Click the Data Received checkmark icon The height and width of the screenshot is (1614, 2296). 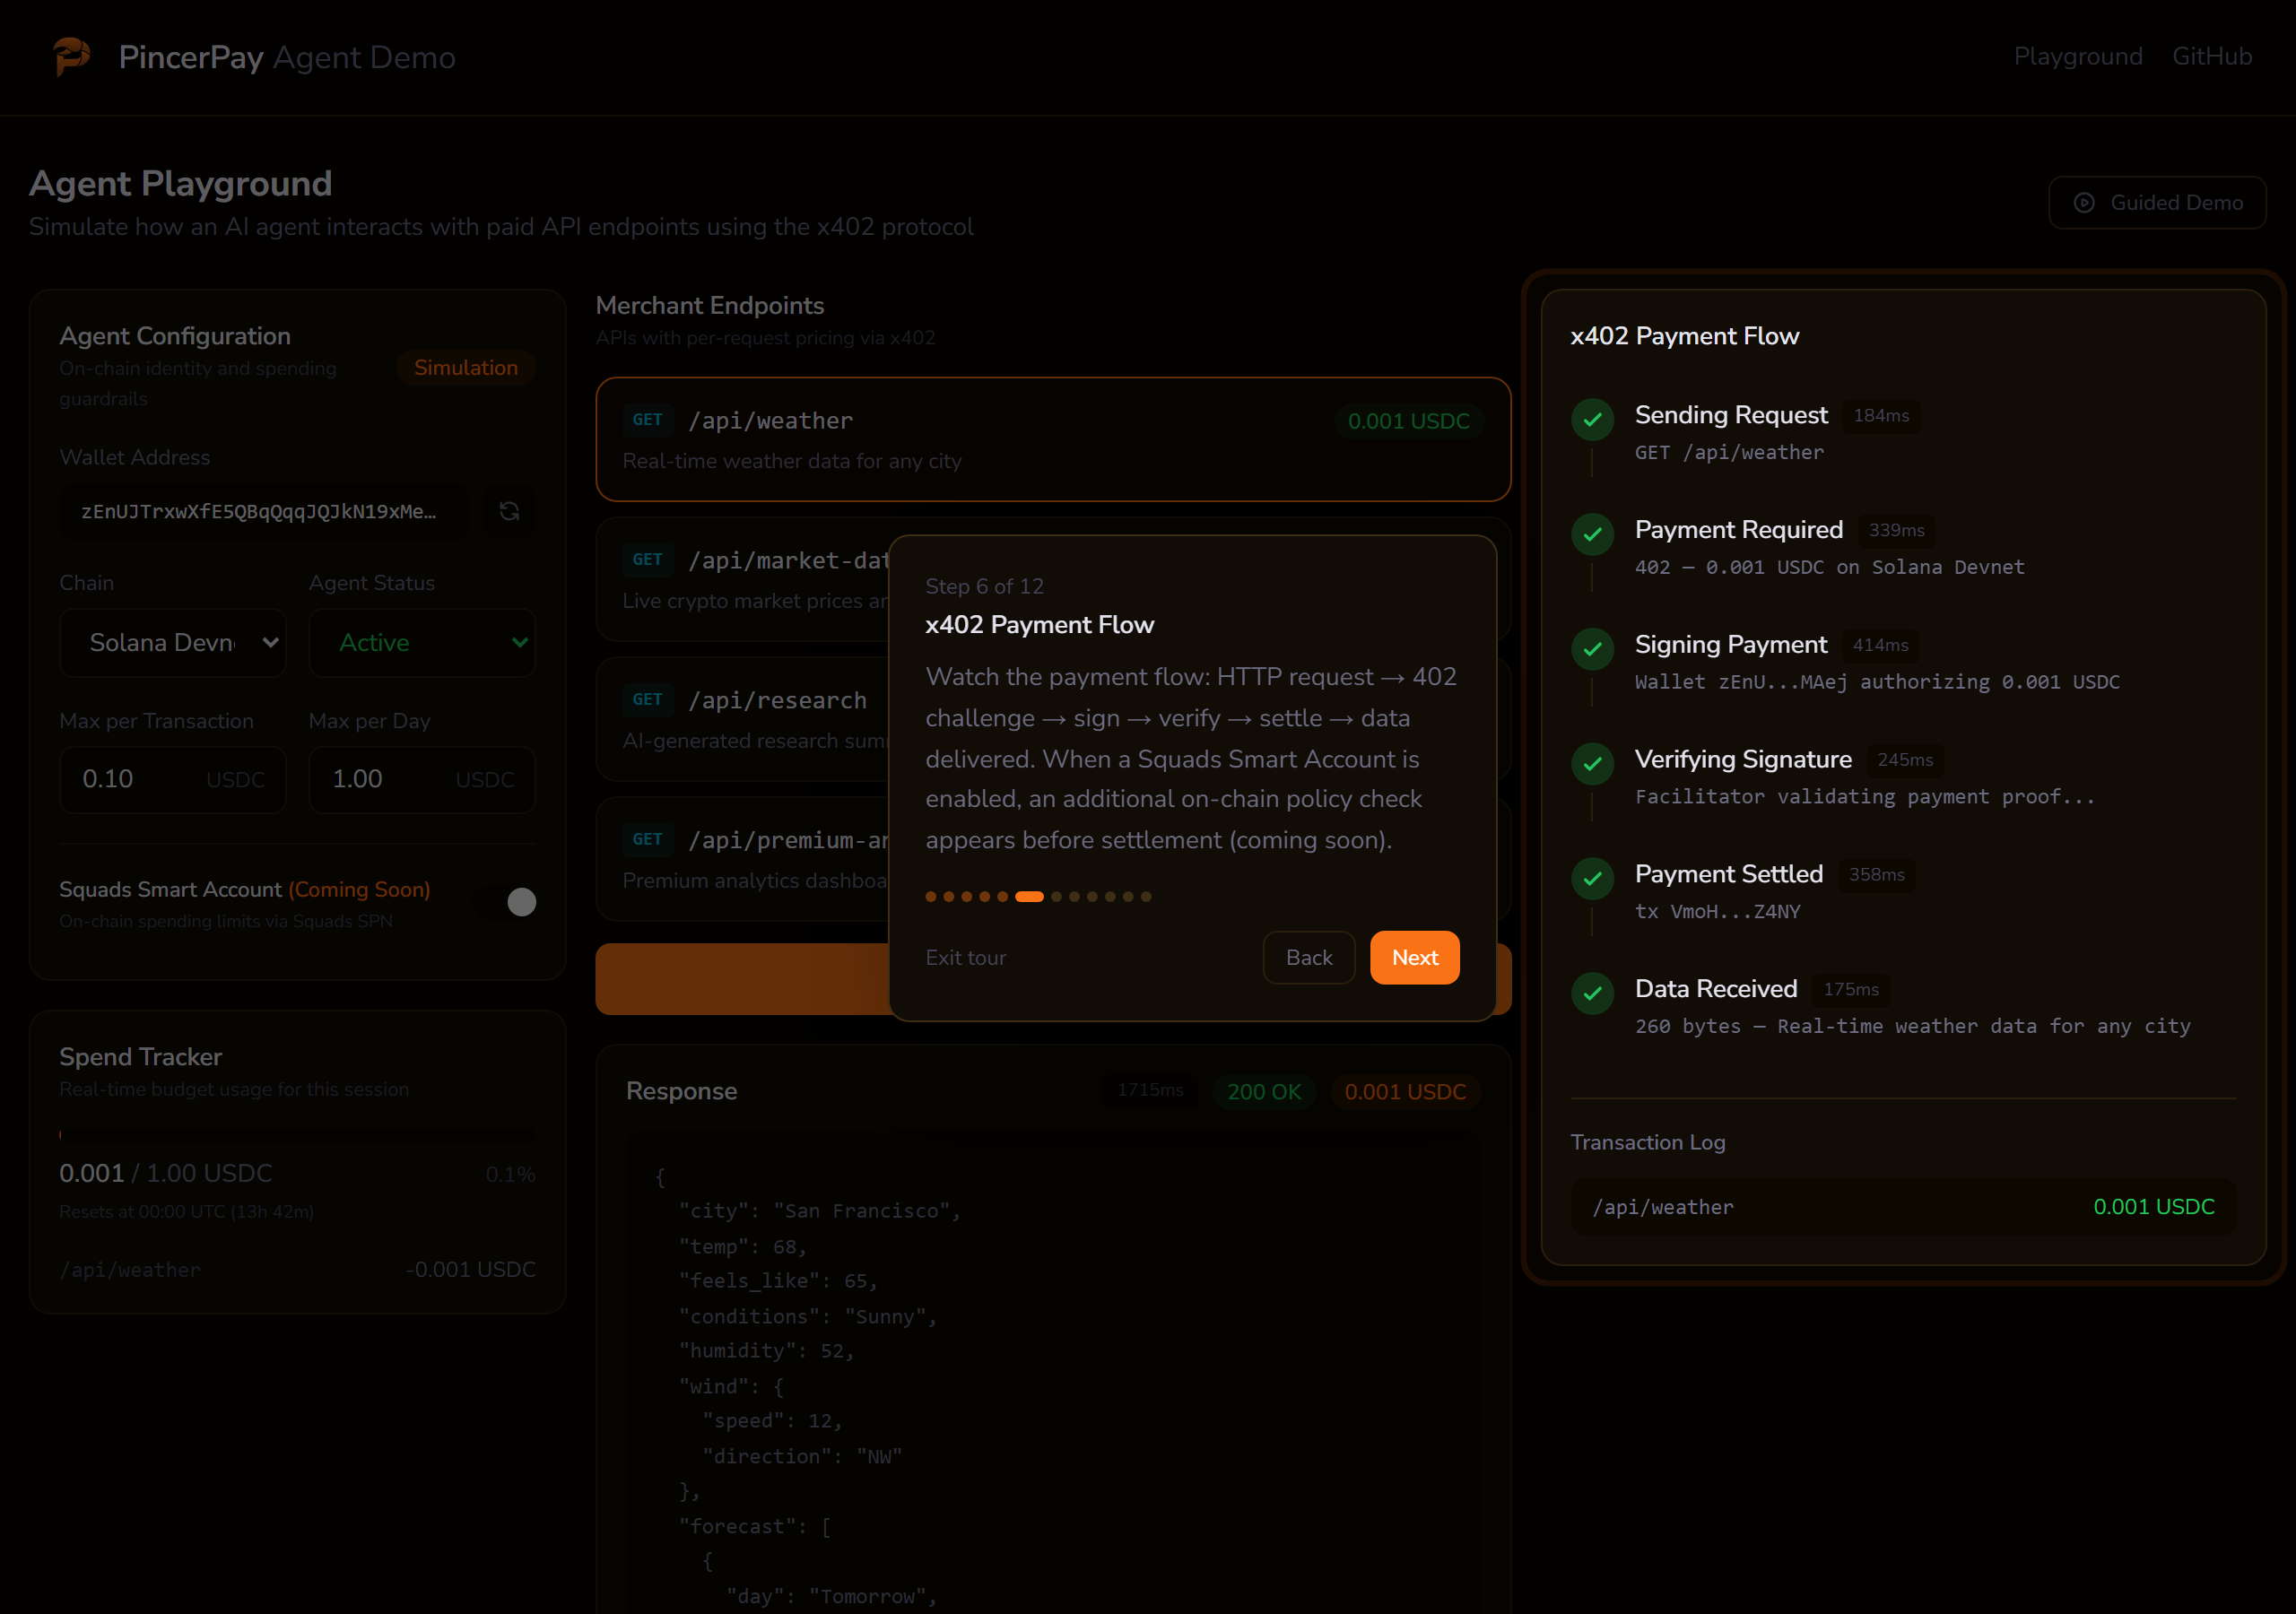1592,993
